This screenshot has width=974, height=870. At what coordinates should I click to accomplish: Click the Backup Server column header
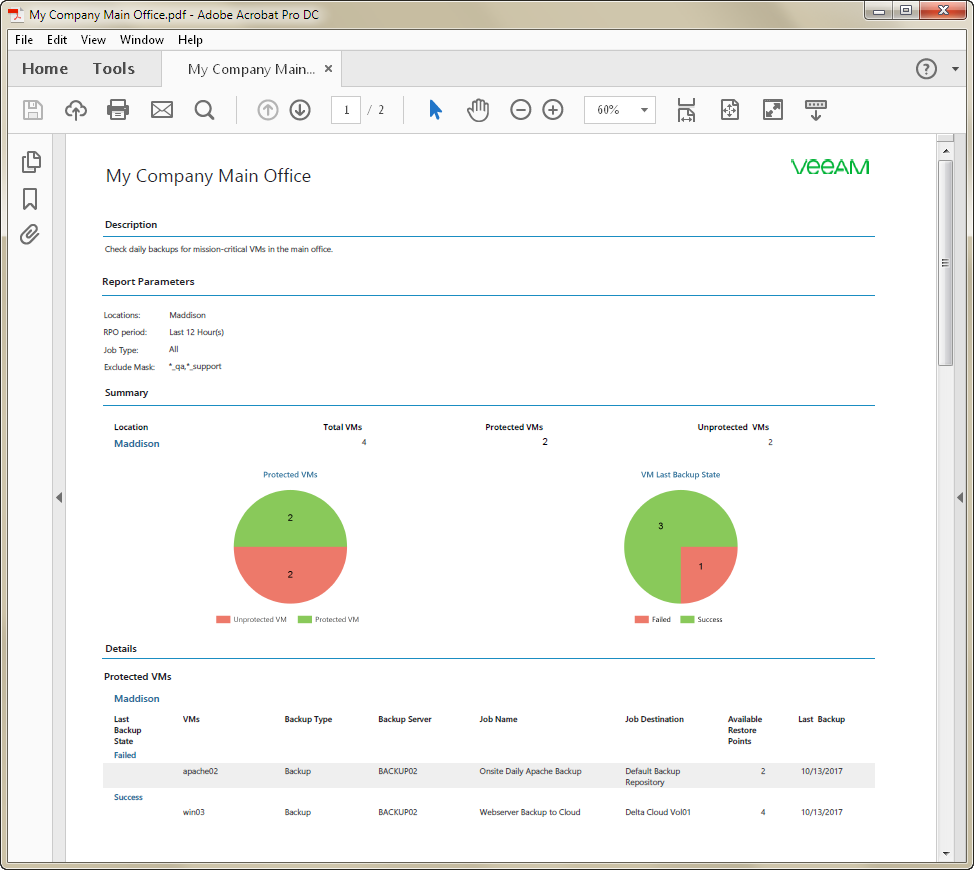click(x=404, y=719)
